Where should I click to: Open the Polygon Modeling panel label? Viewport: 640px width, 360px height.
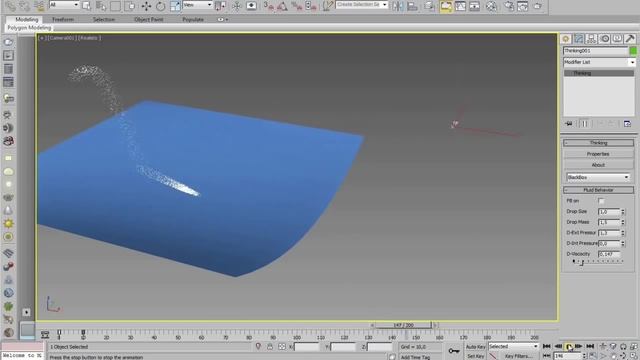pos(29,28)
